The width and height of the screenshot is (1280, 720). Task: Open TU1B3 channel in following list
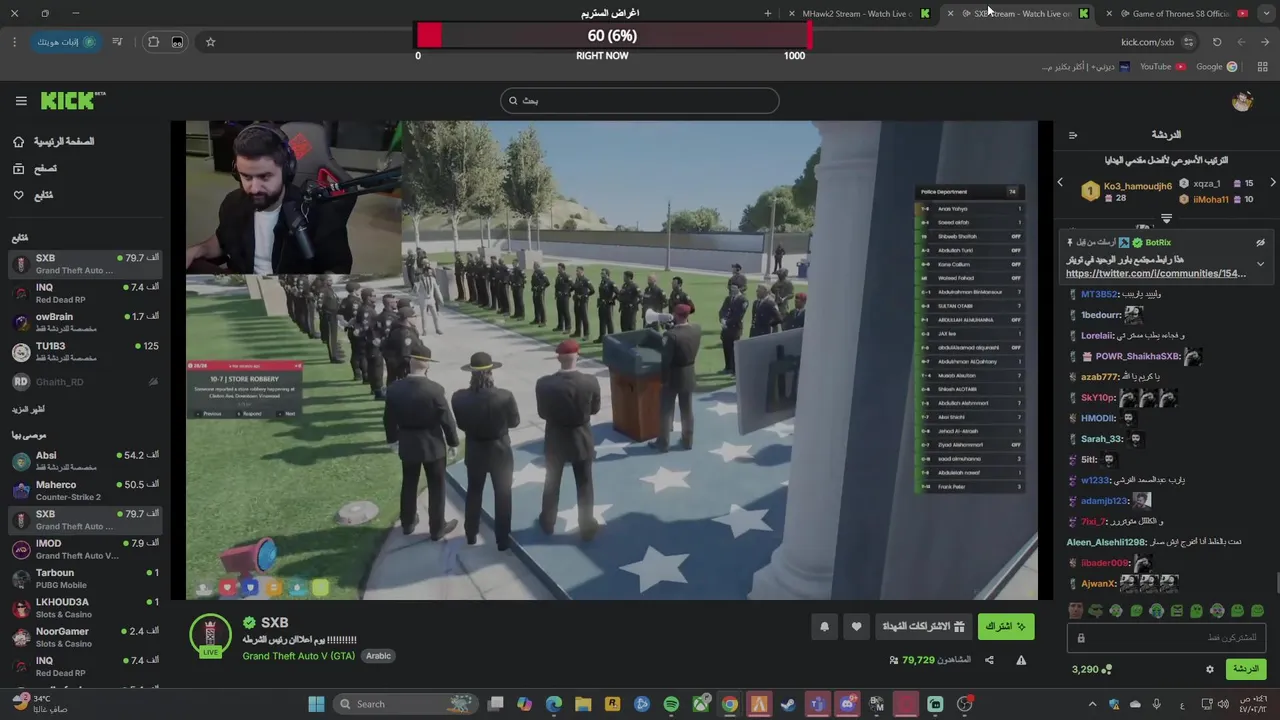(x=85, y=352)
